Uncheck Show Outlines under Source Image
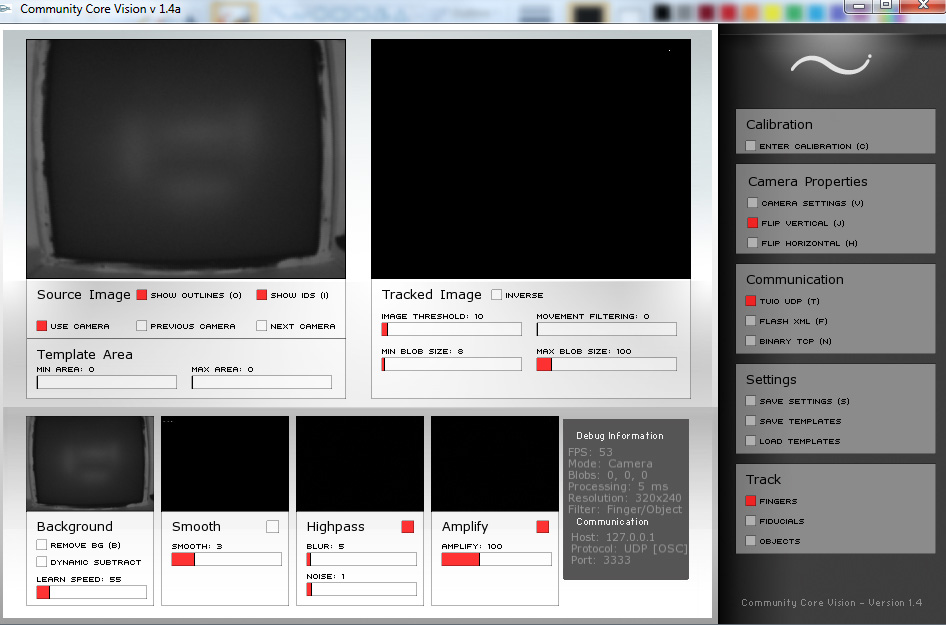This screenshot has height=625, width=946. pos(142,295)
